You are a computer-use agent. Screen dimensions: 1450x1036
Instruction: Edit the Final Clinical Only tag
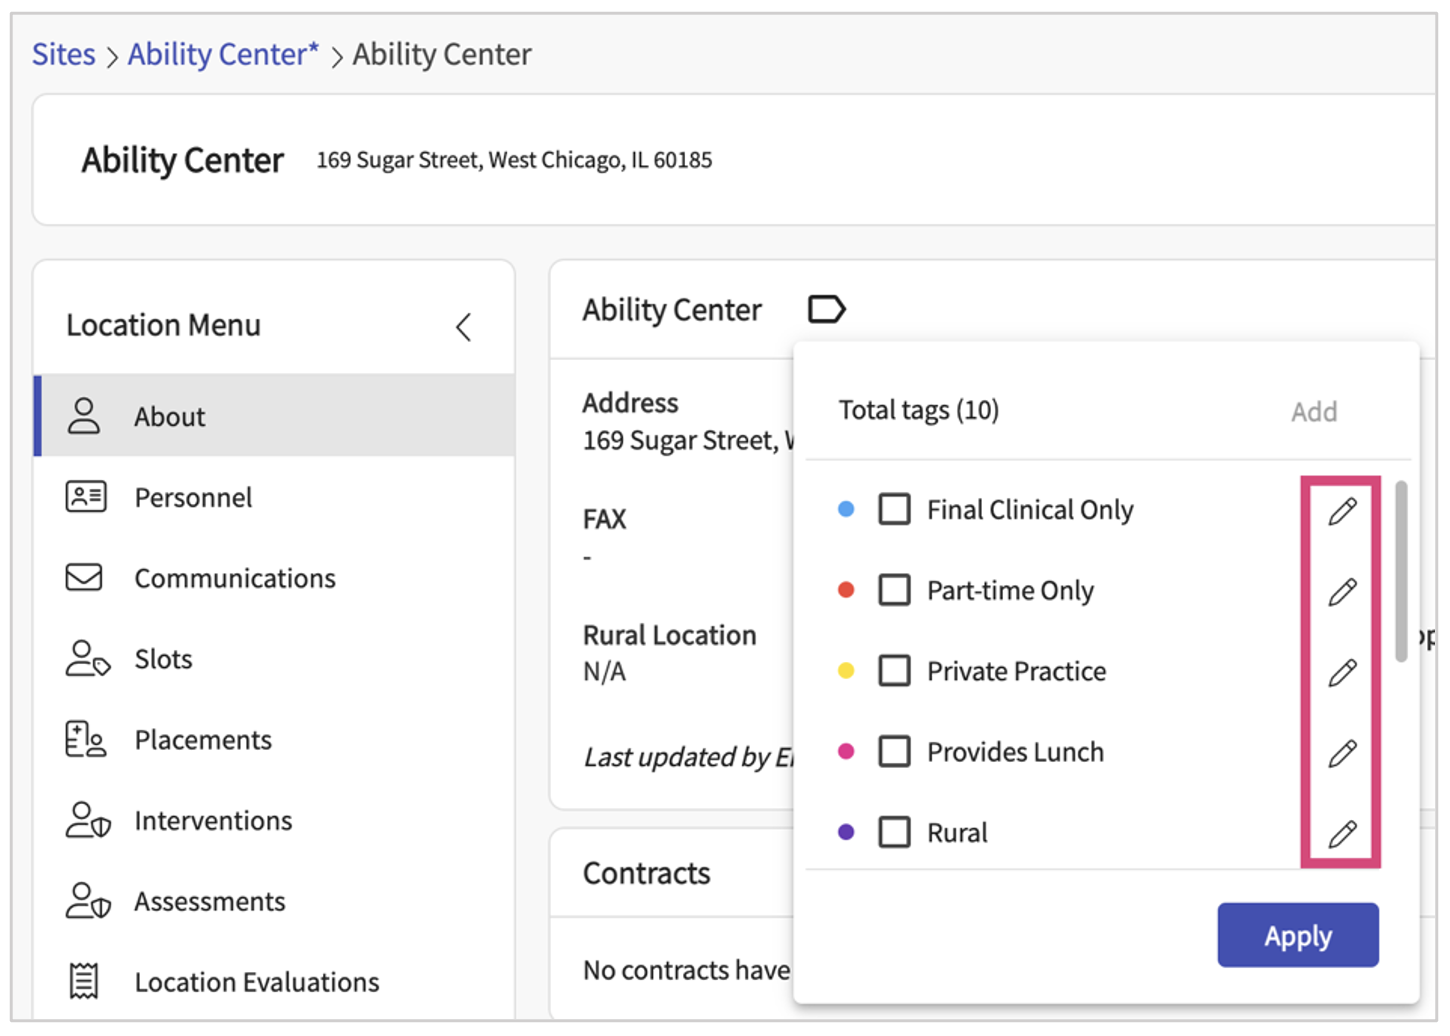point(1342,511)
